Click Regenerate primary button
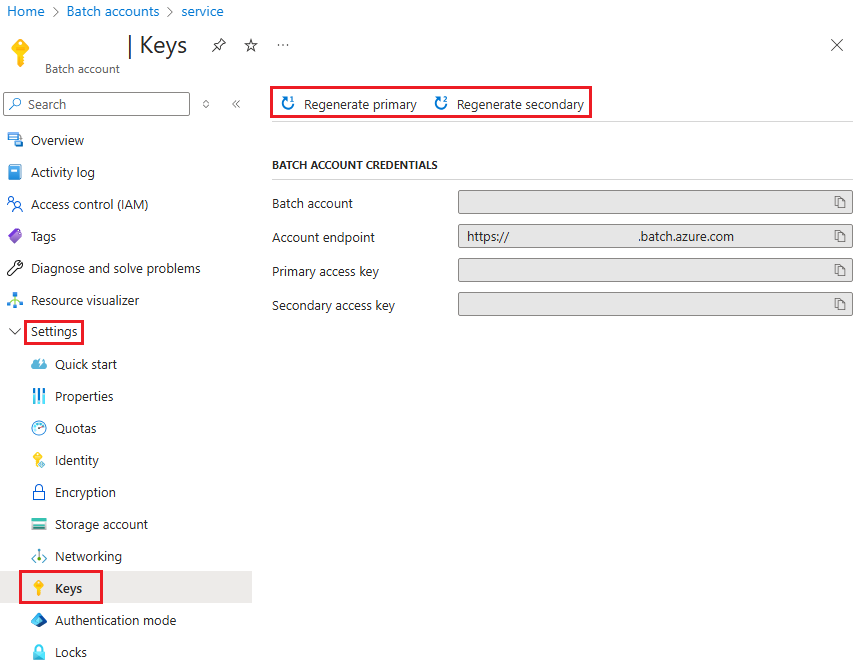The image size is (856, 670). (x=349, y=104)
